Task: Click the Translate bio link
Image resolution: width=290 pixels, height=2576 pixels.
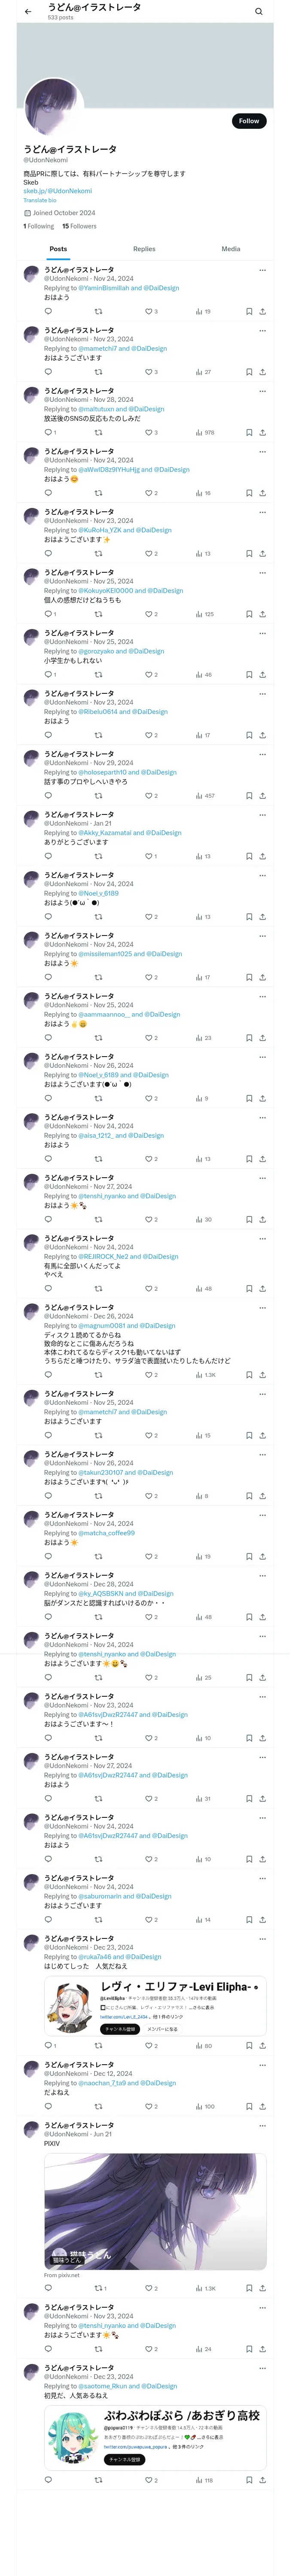Action: [x=40, y=200]
